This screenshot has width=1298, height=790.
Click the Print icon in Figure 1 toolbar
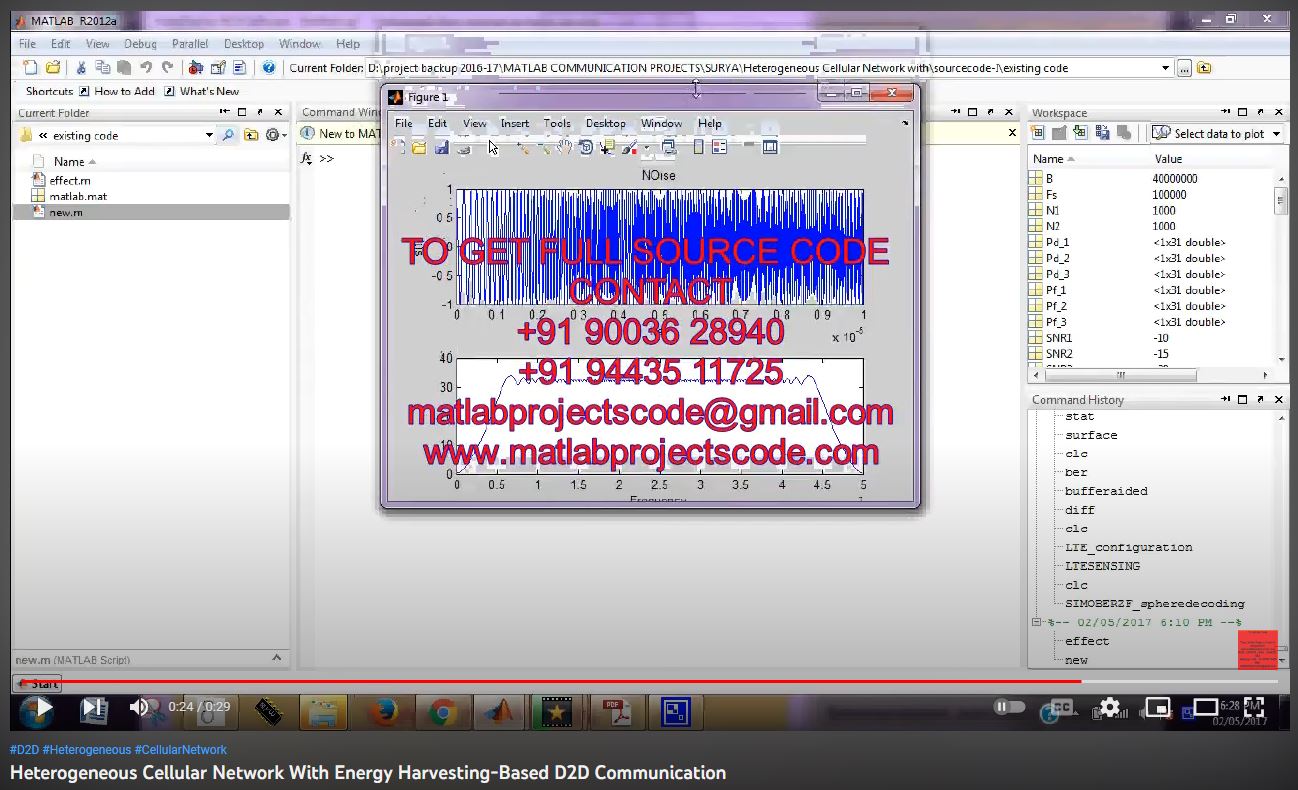click(x=463, y=147)
